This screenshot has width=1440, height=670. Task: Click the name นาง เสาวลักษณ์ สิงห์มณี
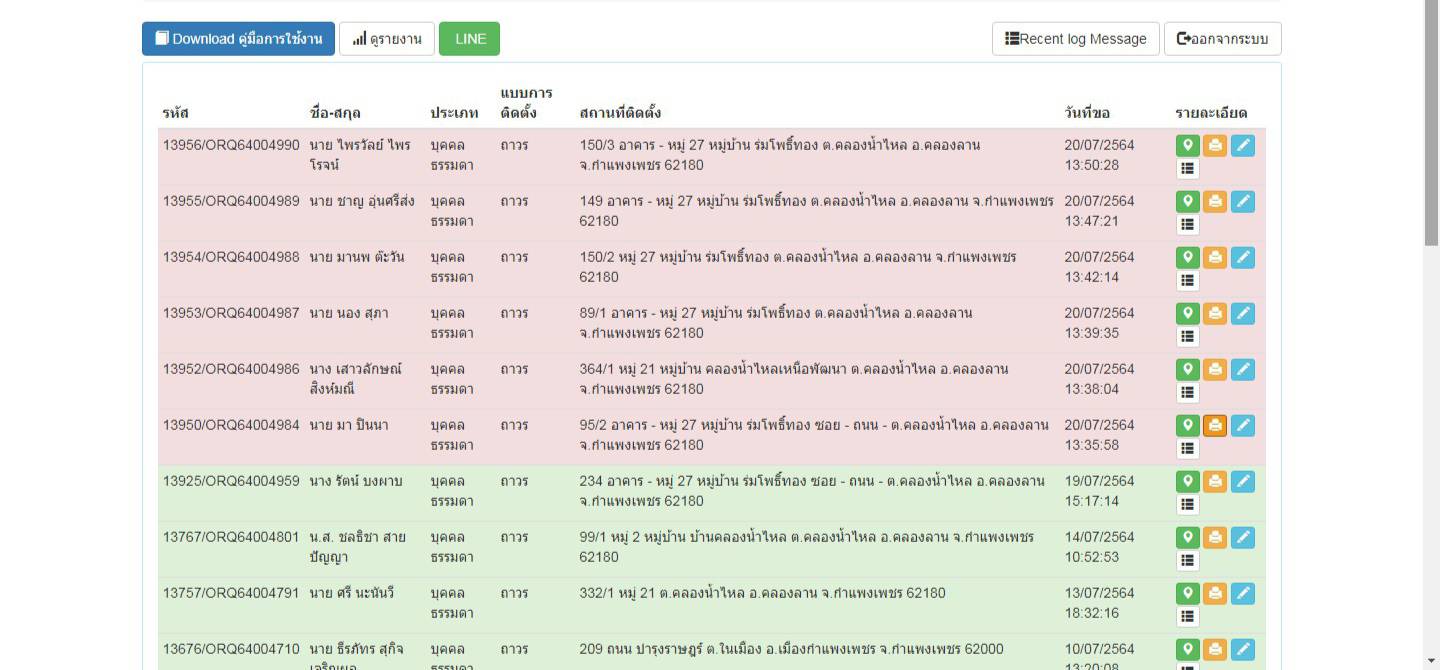[356, 379]
